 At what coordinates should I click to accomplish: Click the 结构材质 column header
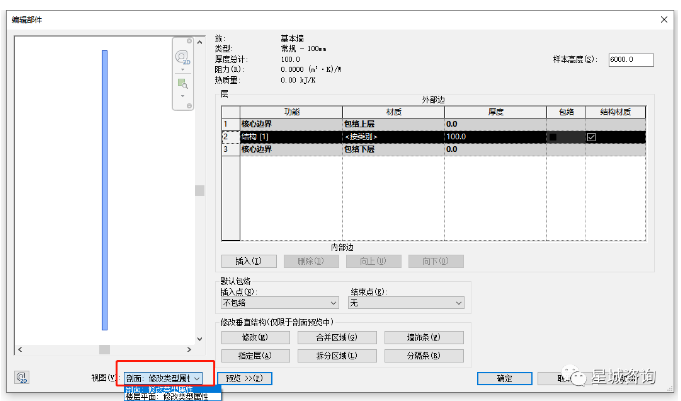coord(615,112)
